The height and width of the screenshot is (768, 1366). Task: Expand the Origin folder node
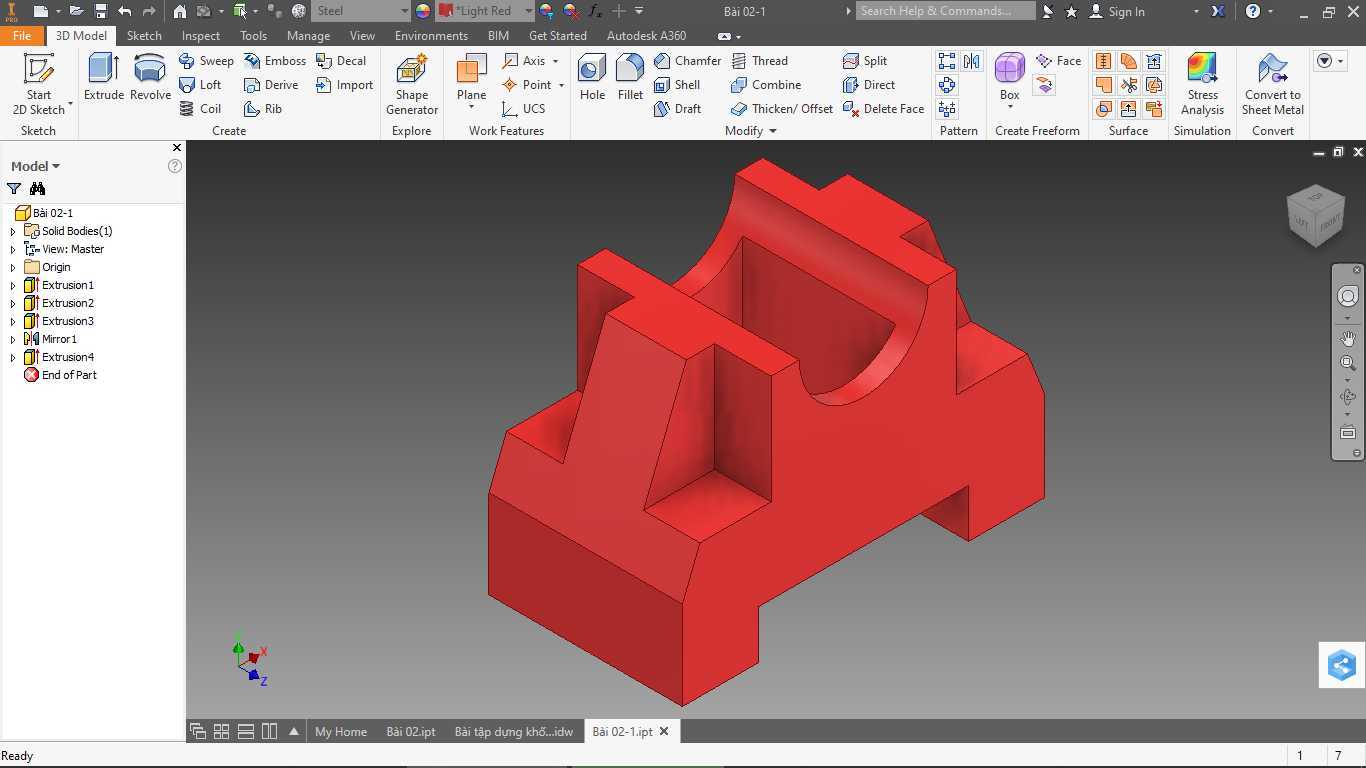[x=13, y=267]
